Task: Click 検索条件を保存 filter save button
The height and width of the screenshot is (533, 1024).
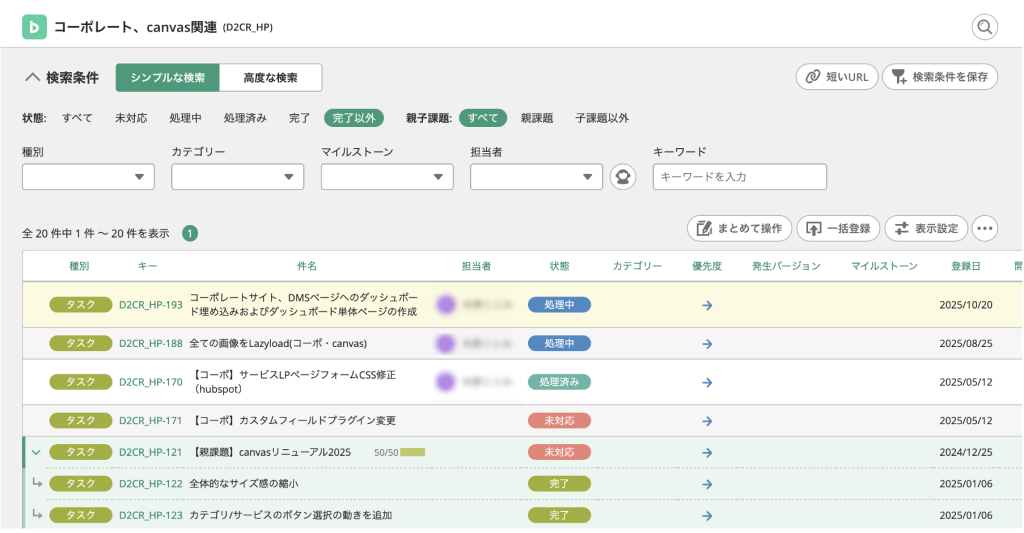Action: (940, 77)
